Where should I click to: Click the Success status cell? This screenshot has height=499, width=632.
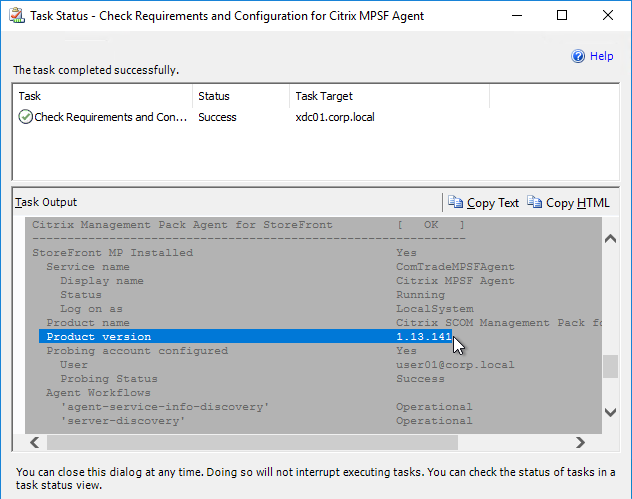click(217, 117)
